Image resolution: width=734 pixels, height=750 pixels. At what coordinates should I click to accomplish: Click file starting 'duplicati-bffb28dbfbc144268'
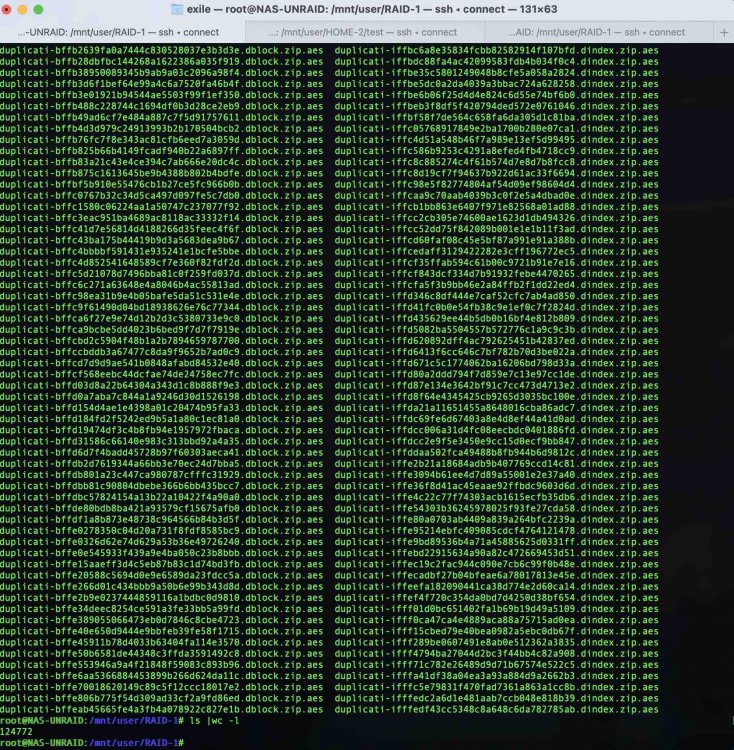pos(162,61)
